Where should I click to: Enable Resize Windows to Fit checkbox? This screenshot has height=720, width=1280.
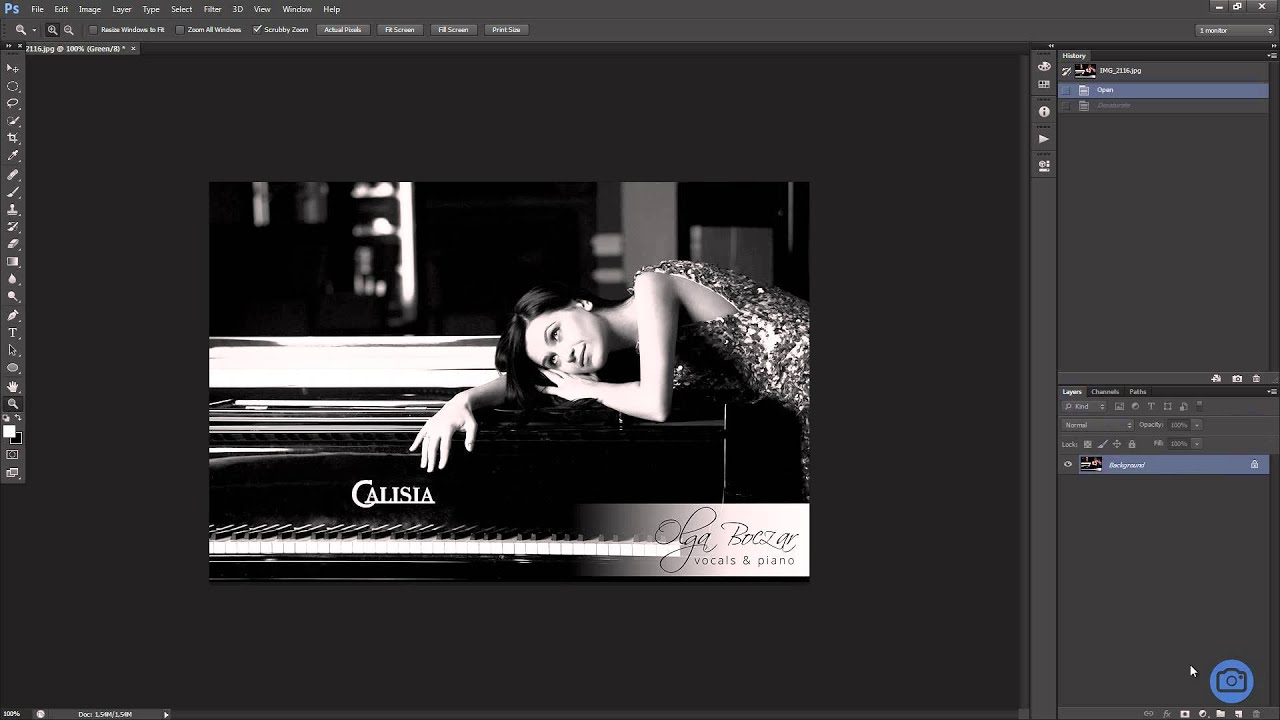click(x=94, y=30)
